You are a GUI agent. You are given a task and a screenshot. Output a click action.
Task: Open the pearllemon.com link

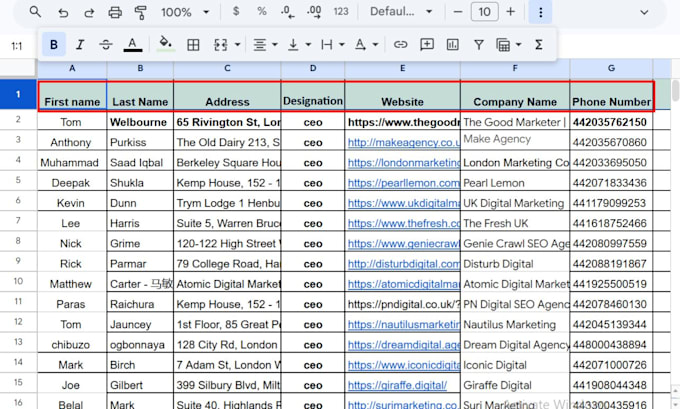click(x=404, y=183)
